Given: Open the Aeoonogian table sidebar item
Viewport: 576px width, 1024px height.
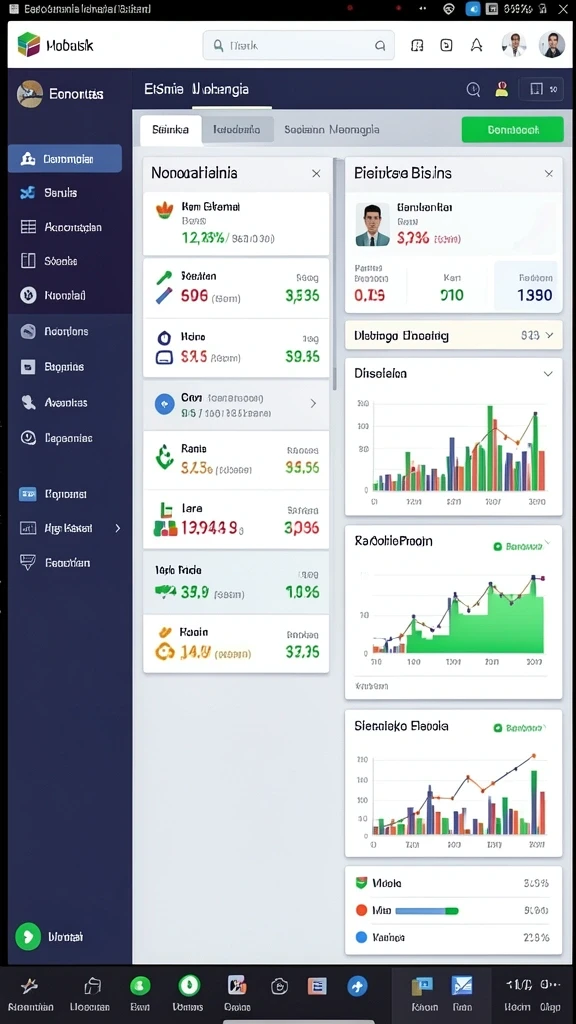Looking at the screenshot, I should (x=65, y=227).
